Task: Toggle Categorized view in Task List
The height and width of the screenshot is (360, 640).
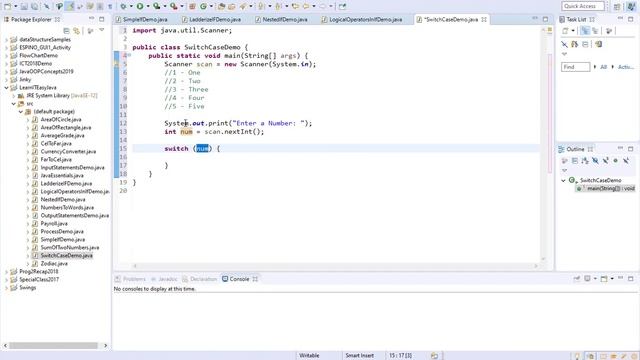Action: [585, 31]
